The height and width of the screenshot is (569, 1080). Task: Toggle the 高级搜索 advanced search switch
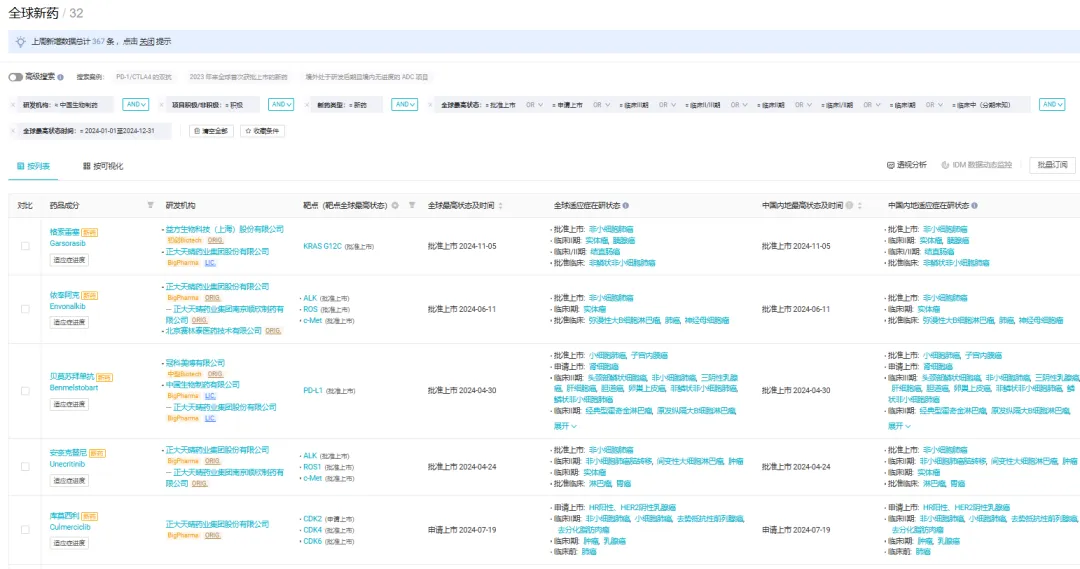pos(15,77)
